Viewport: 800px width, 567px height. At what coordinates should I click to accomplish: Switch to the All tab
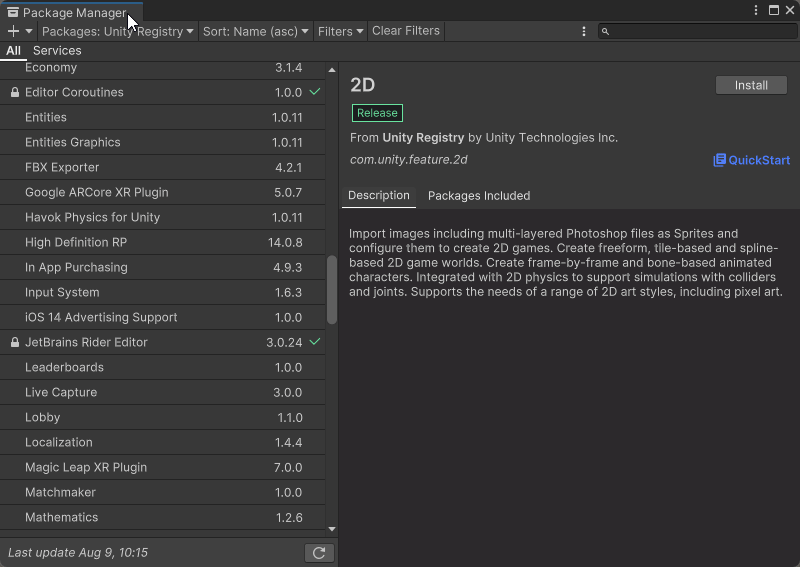[13, 51]
